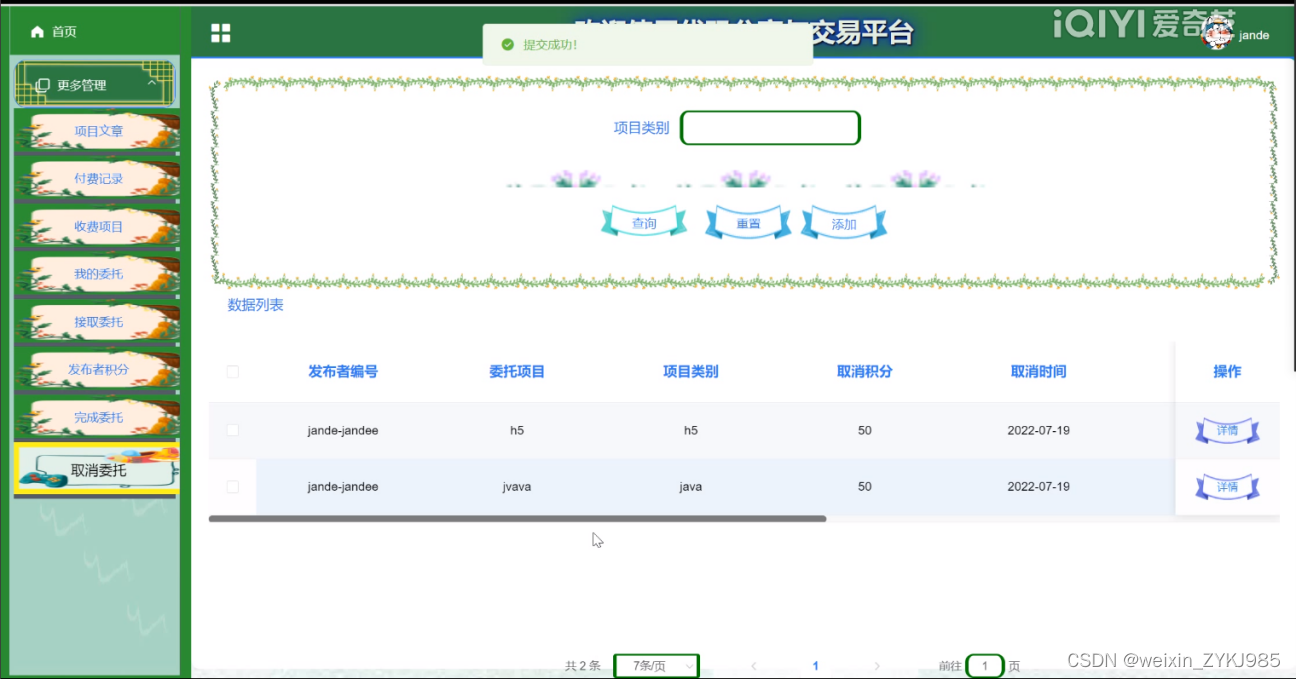
Task: Click the 前往 page jump input
Action: [x=985, y=666]
